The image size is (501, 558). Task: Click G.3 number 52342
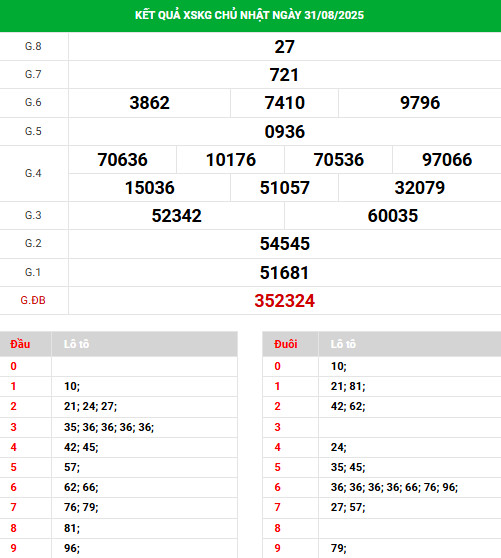[176, 216]
